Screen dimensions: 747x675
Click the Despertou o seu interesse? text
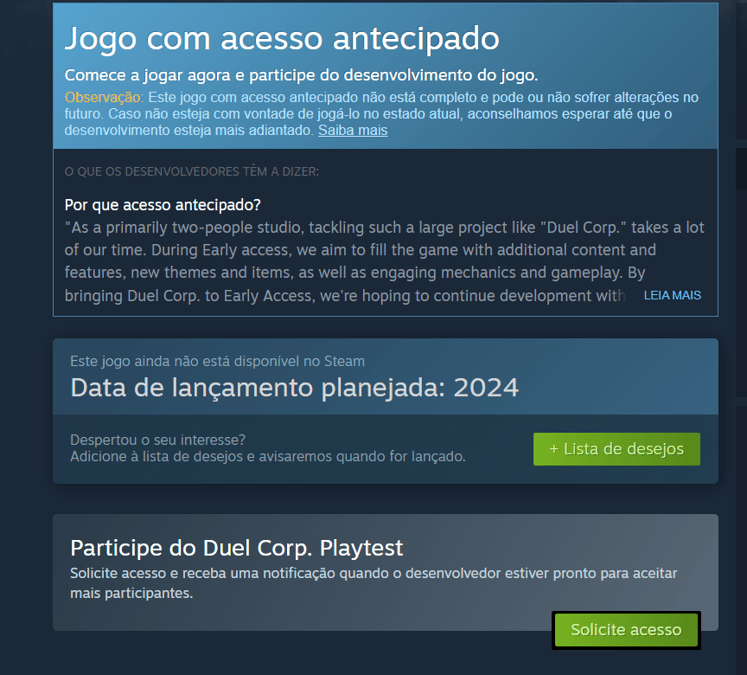coord(158,440)
